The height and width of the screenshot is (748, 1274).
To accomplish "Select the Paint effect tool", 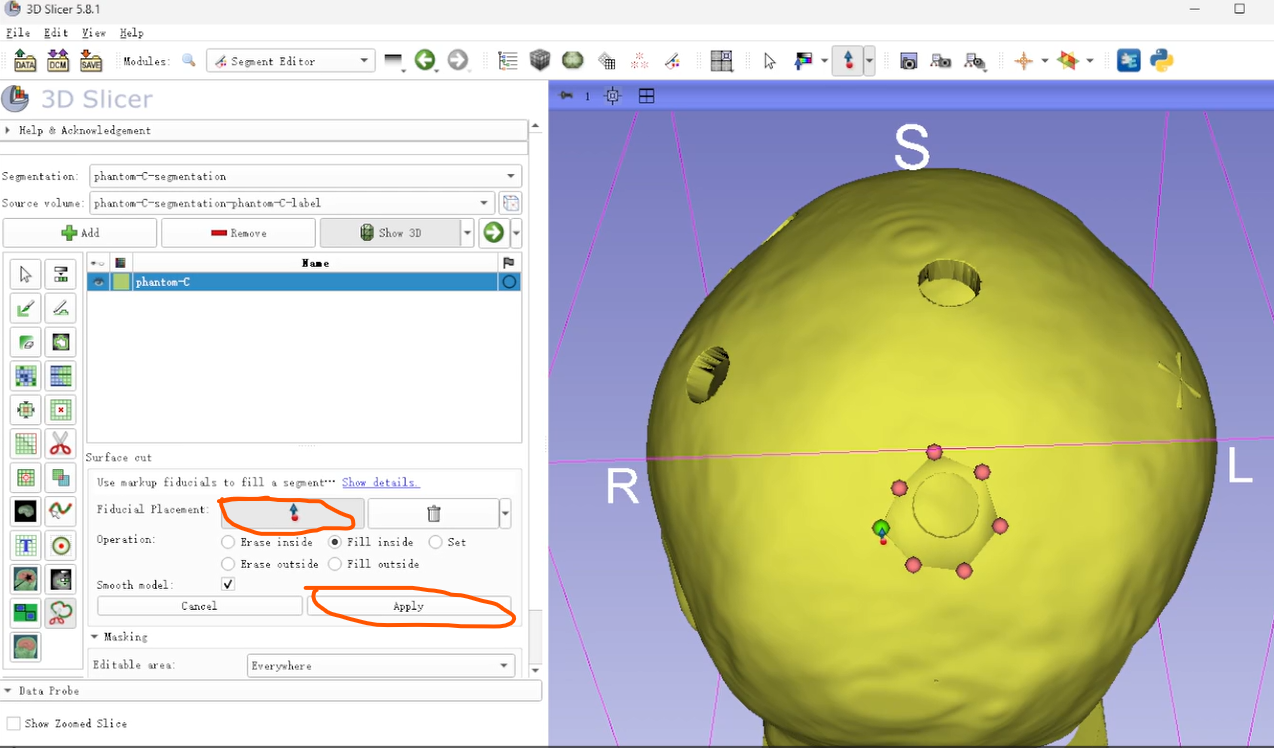I will pyautogui.click(x=26, y=309).
